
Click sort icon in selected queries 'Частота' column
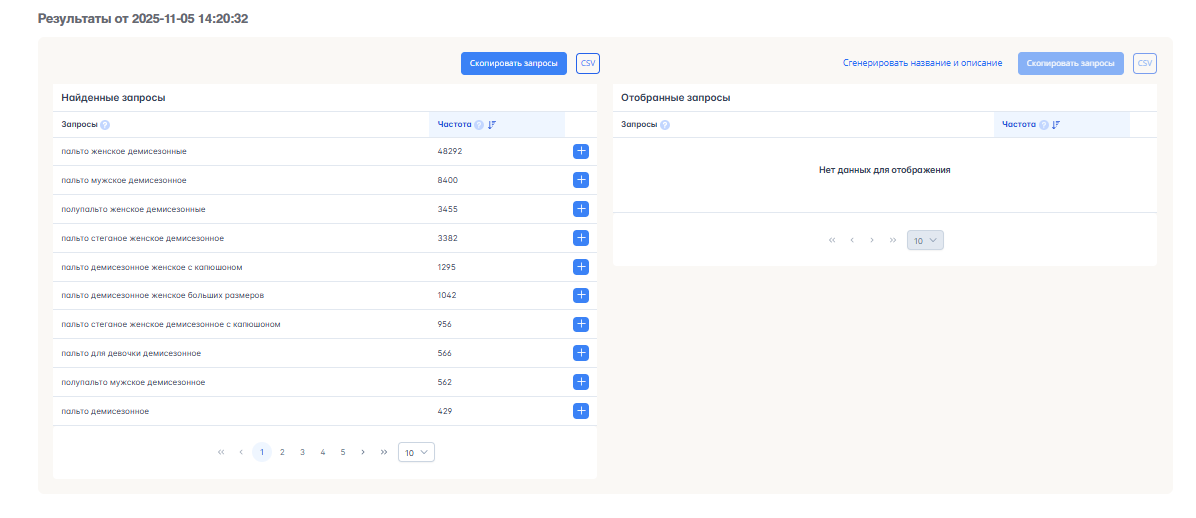(x=1056, y=125)
